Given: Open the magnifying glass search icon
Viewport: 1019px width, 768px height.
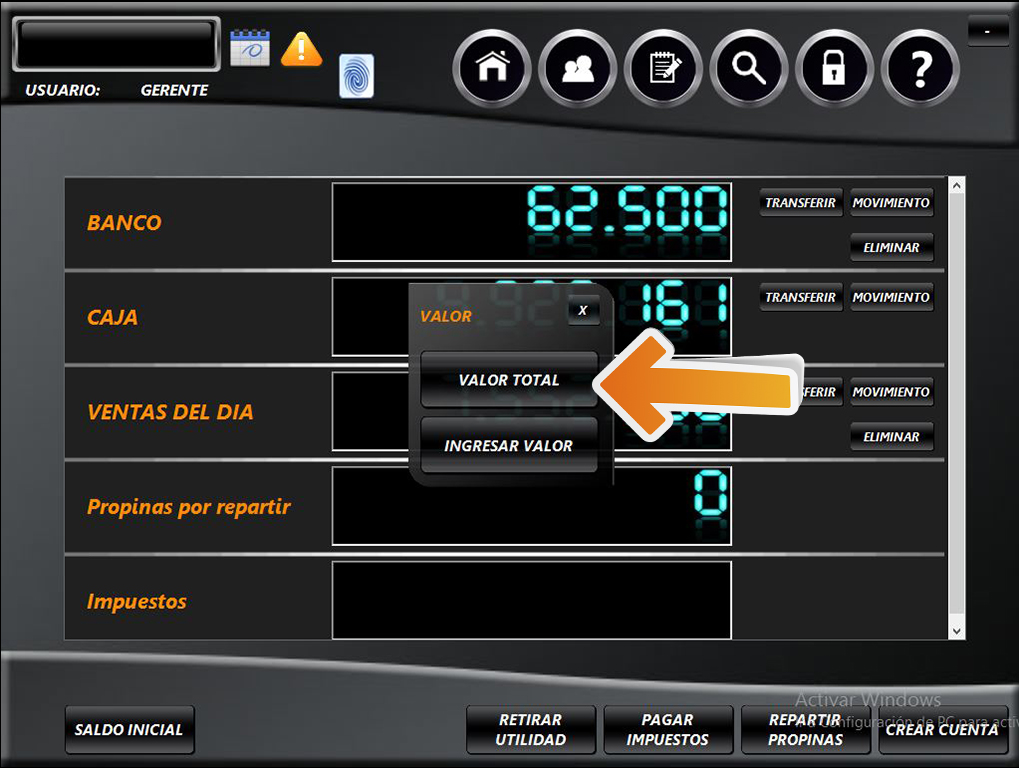Looking at the screenshot, I should pos(749,68).
